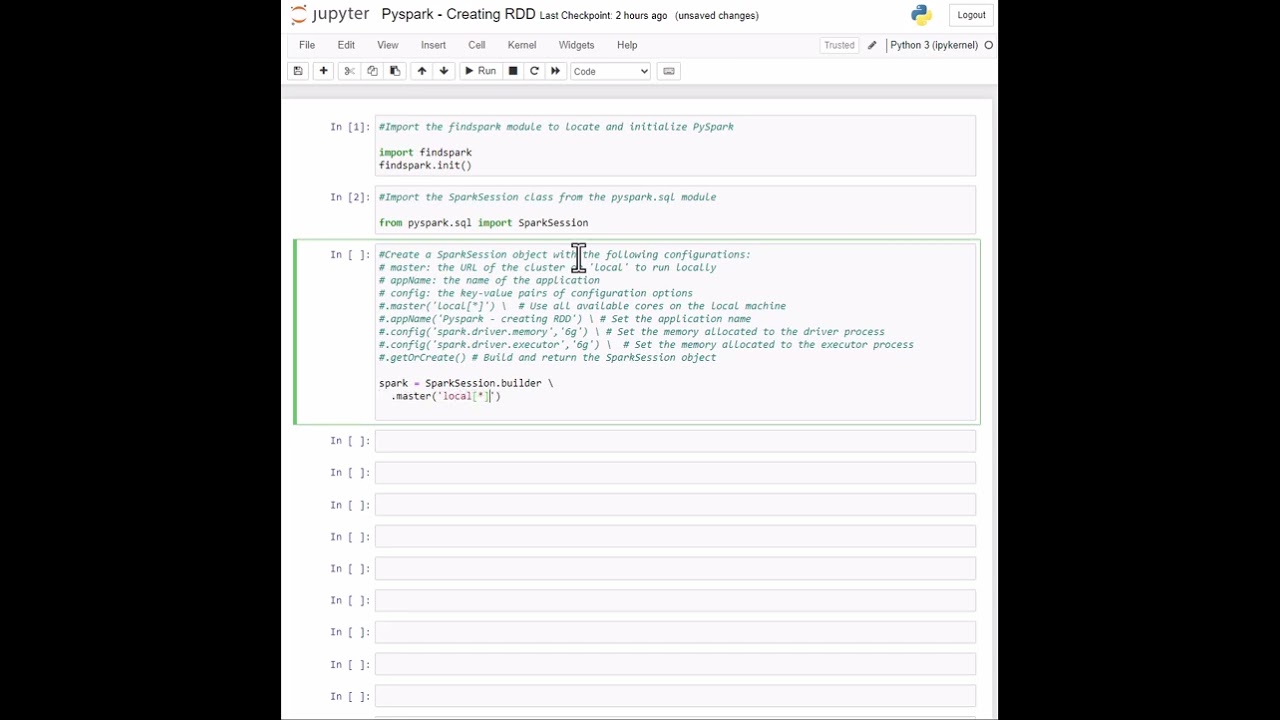
Task: Click the spark = SparkSession.builder line
Action: [466, 383]
